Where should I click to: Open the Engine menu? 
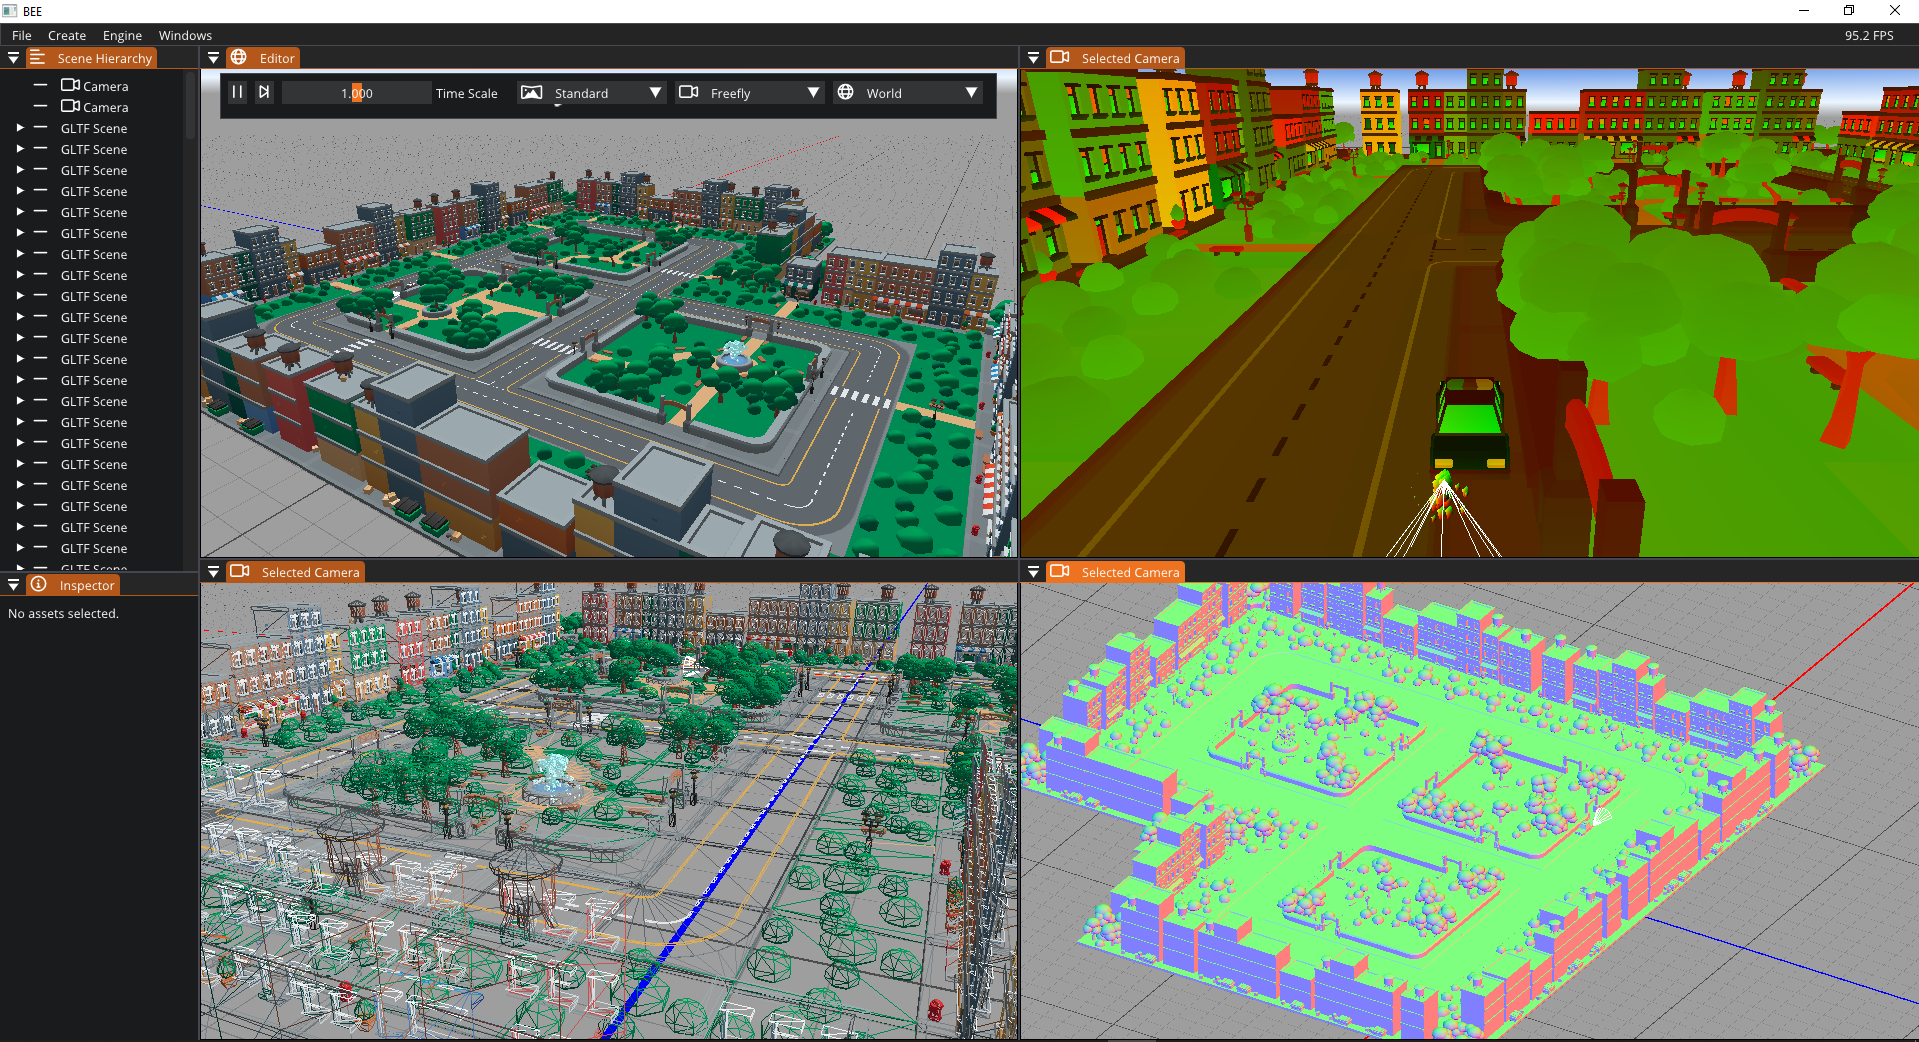tap(122, 35)
